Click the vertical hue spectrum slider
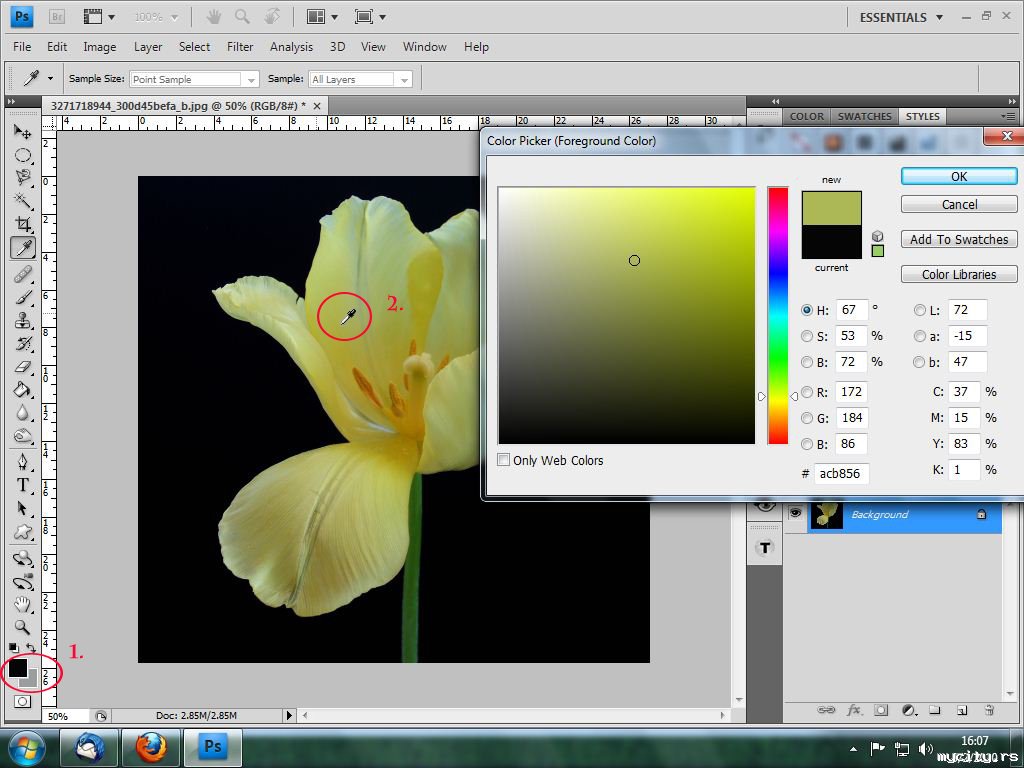The width and height of the screenshot is (1024, 768). coord(777,315)
